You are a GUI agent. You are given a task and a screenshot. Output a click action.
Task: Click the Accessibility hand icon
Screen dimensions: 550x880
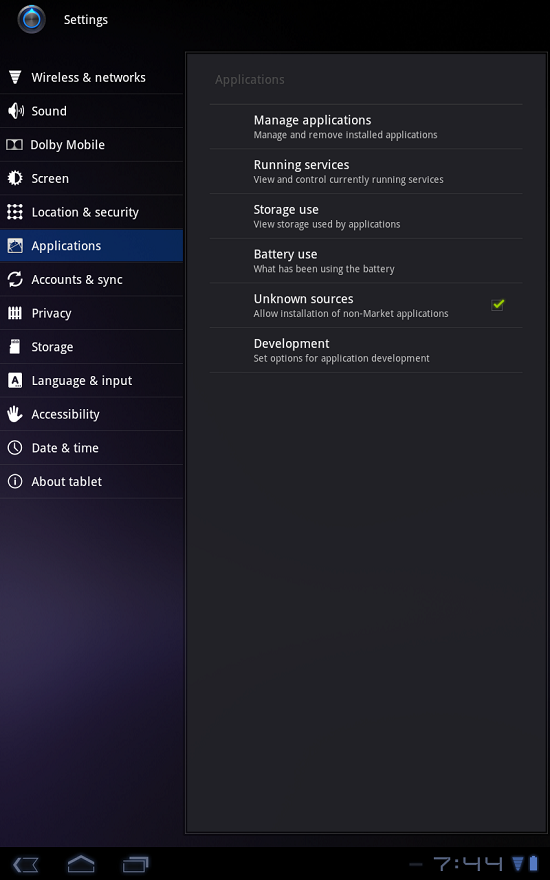point(15,414)
